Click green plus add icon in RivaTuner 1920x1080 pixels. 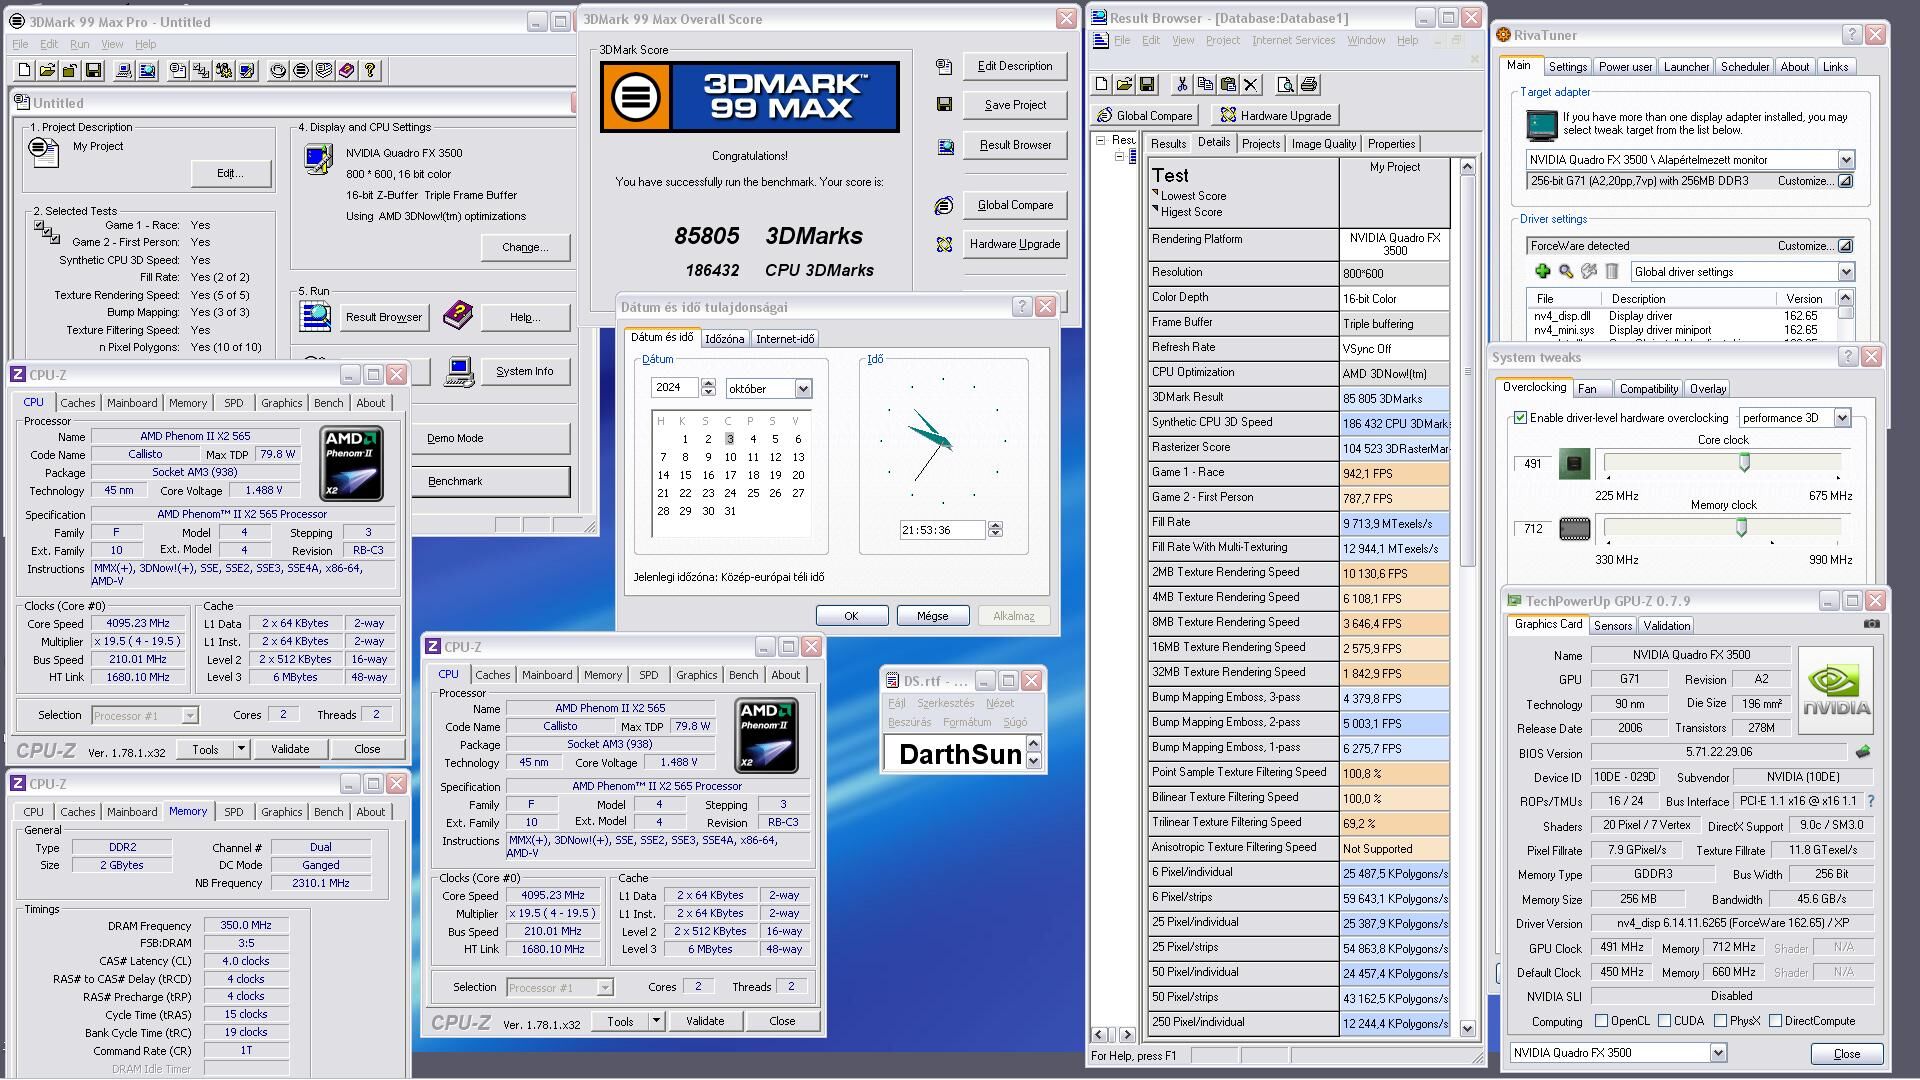point(1542,271)
